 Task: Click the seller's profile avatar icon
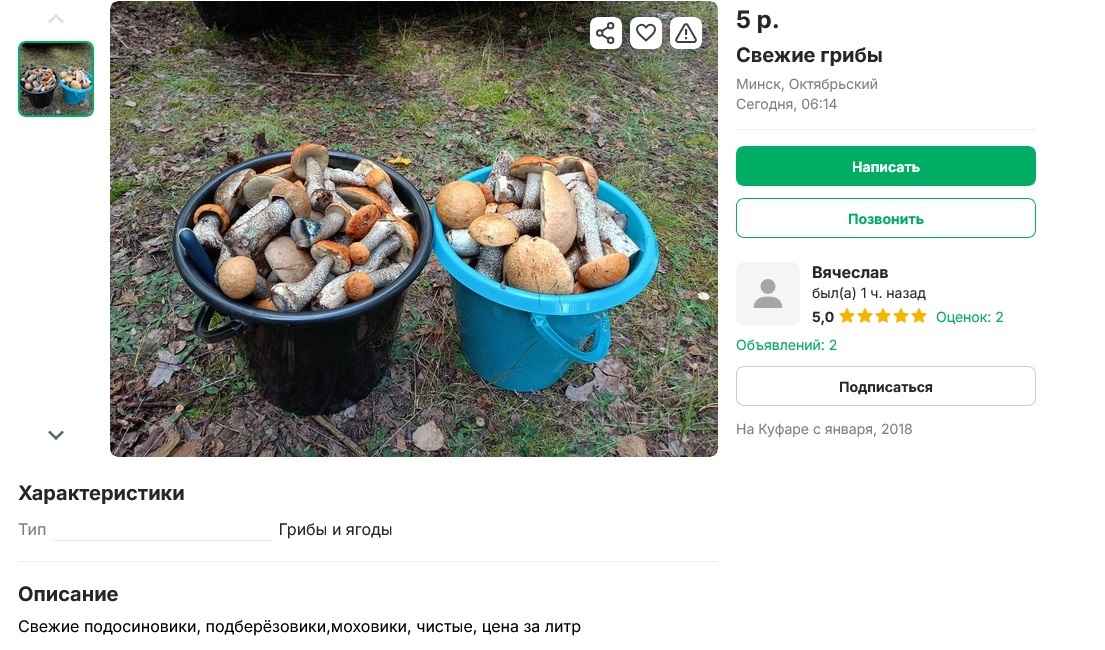click(767, 293)
